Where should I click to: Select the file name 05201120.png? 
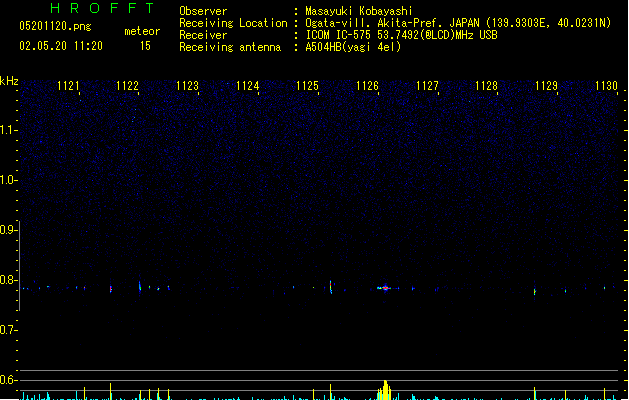[55, 26]
